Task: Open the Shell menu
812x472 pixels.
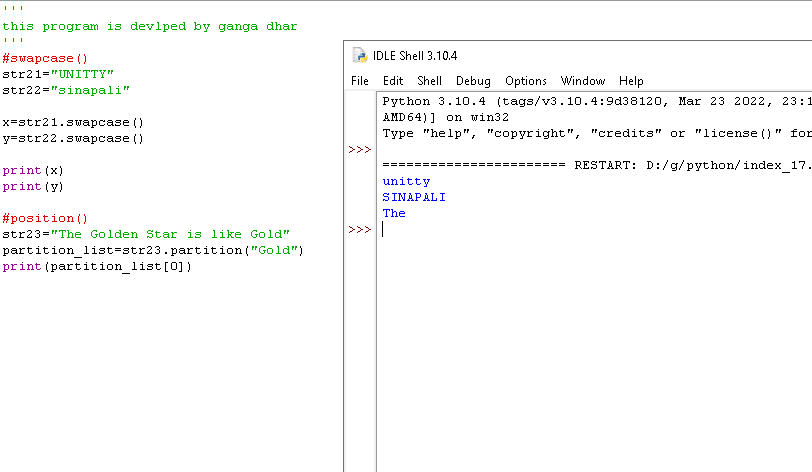Action: coord(429,81)
